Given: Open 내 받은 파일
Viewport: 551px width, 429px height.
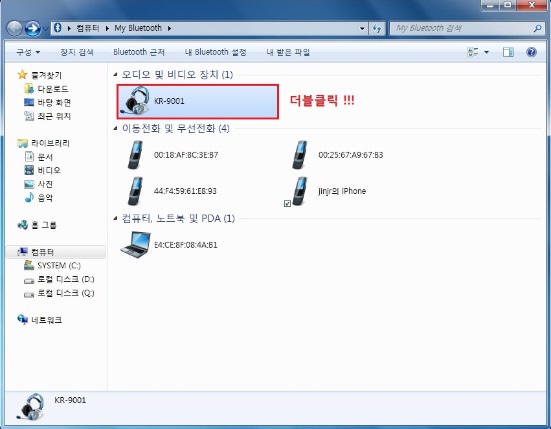Looking at the screenshot, I should coord(288,52).
